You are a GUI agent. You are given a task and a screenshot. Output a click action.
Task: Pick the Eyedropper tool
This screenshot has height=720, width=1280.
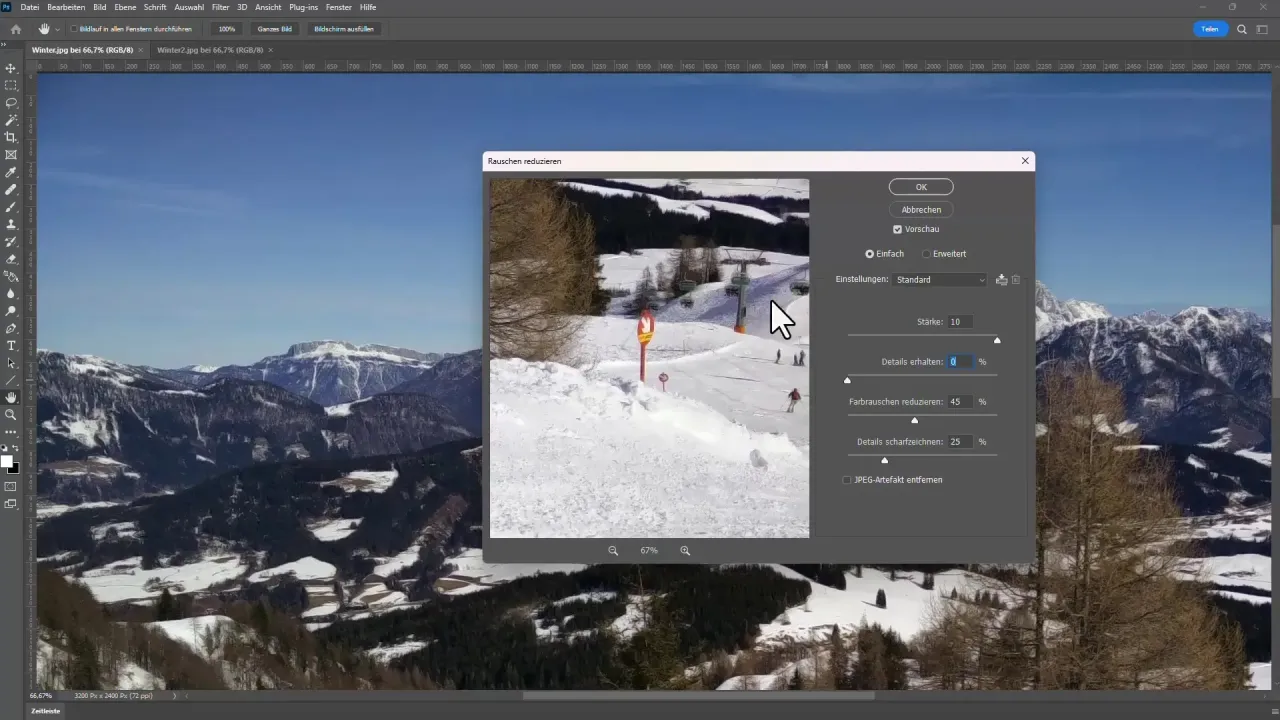click(x=11, y=172)
